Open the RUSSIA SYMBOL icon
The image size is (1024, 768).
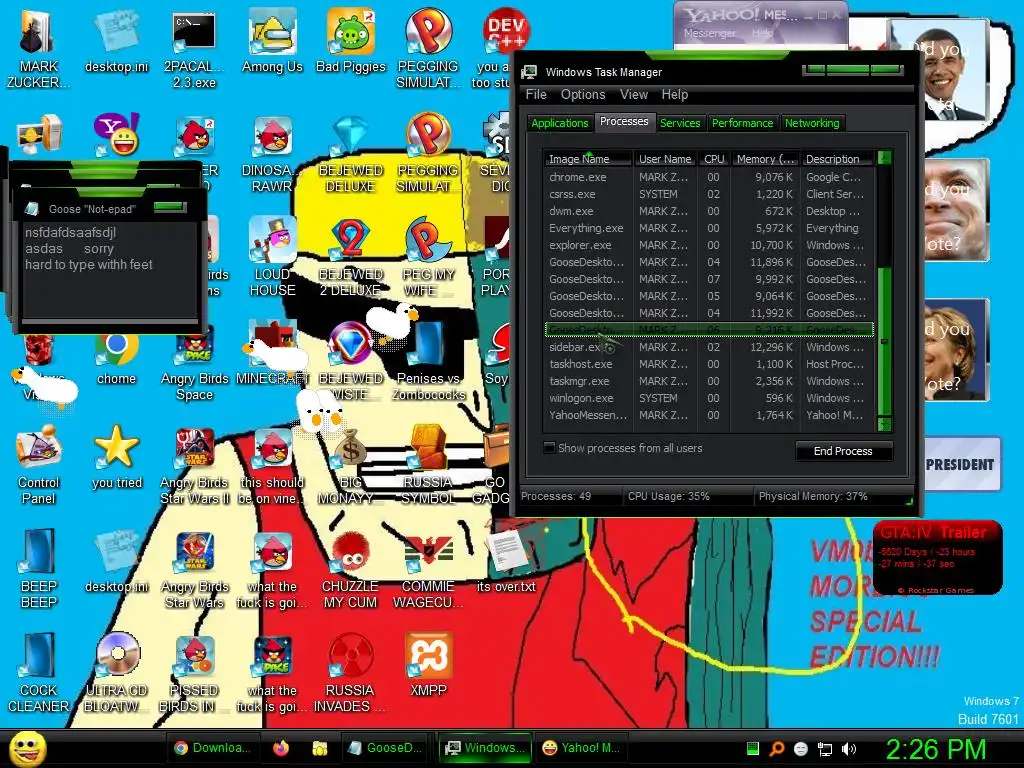tap(428, 465)
